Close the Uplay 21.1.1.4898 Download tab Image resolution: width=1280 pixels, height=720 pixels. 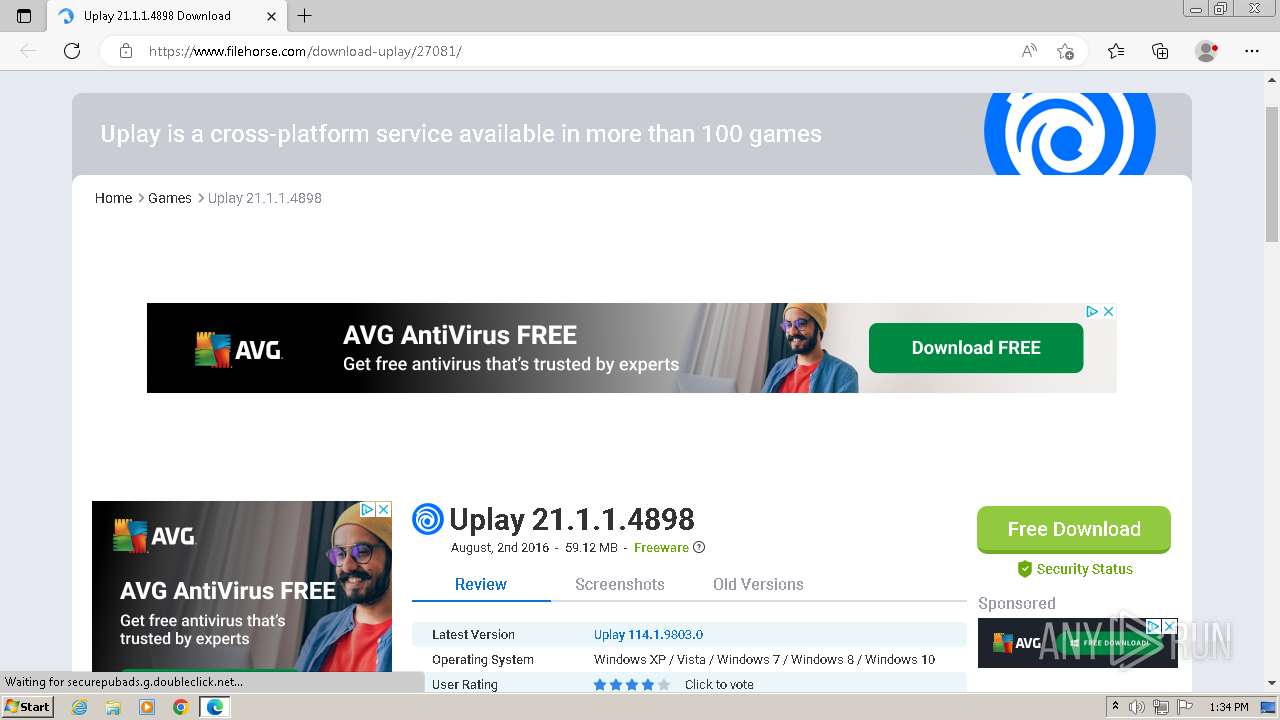(271, 16)
